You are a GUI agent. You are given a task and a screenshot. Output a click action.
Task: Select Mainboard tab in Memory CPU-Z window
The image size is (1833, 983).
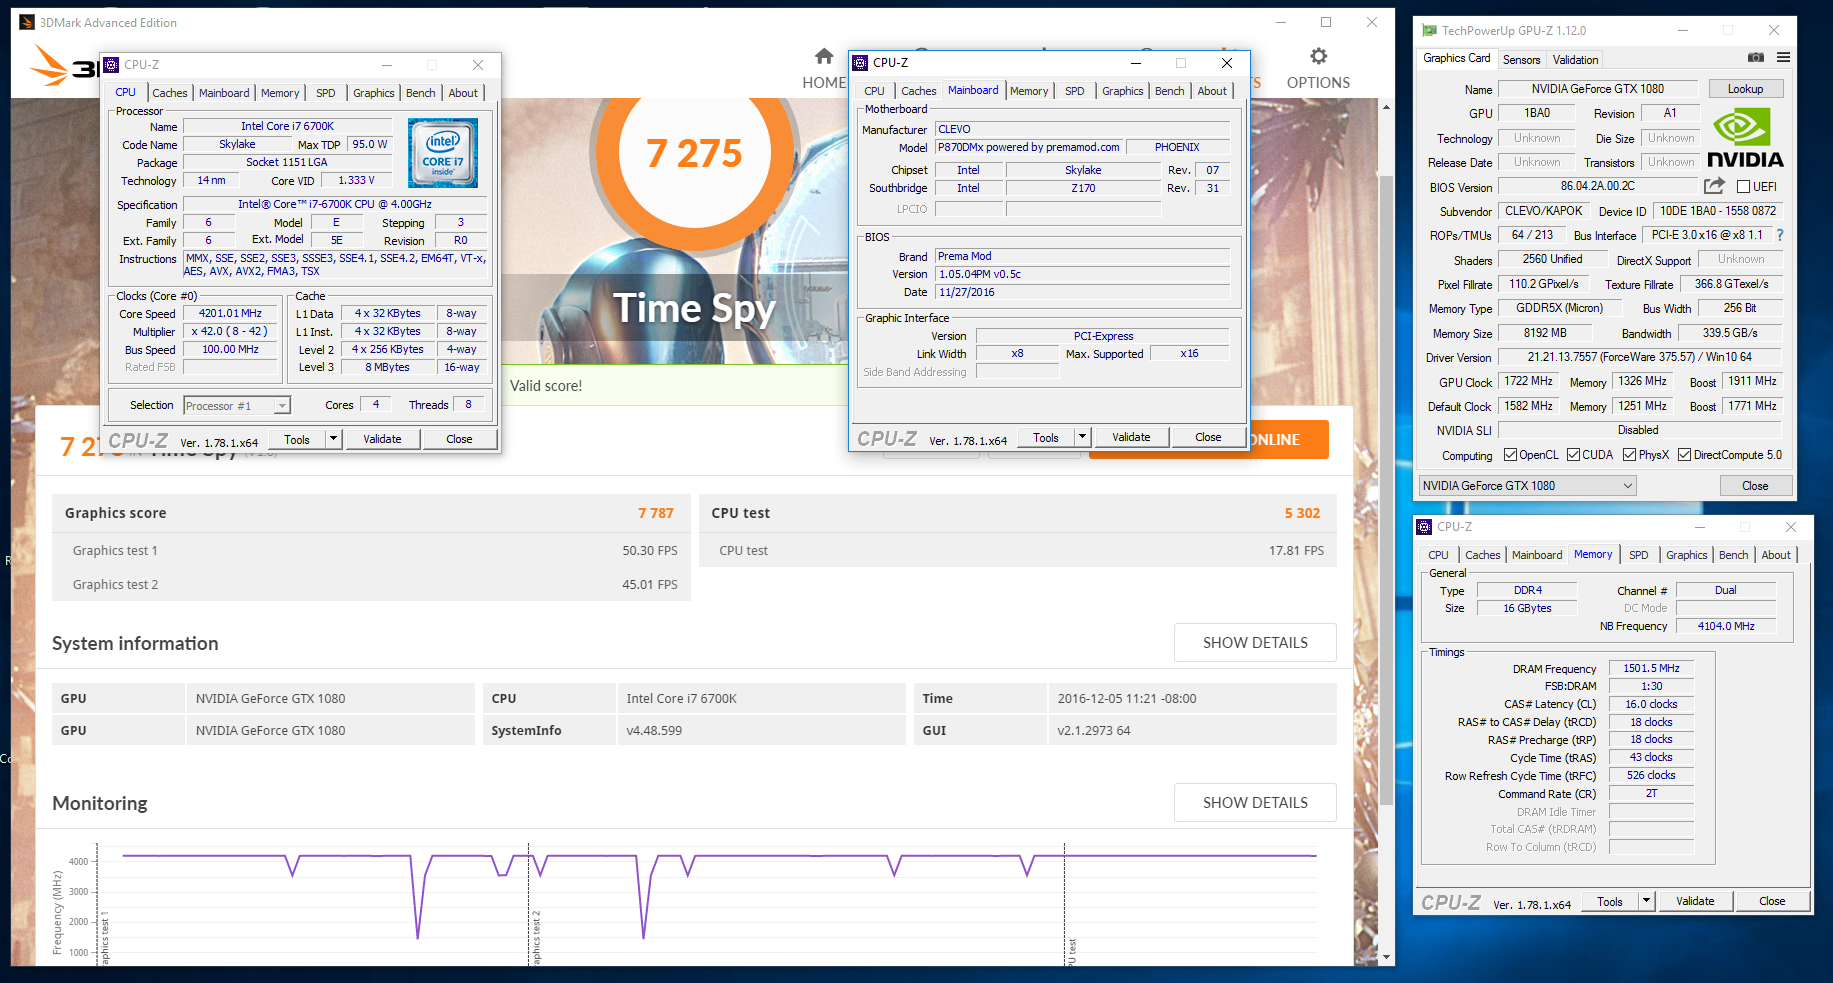point(1537,555)
